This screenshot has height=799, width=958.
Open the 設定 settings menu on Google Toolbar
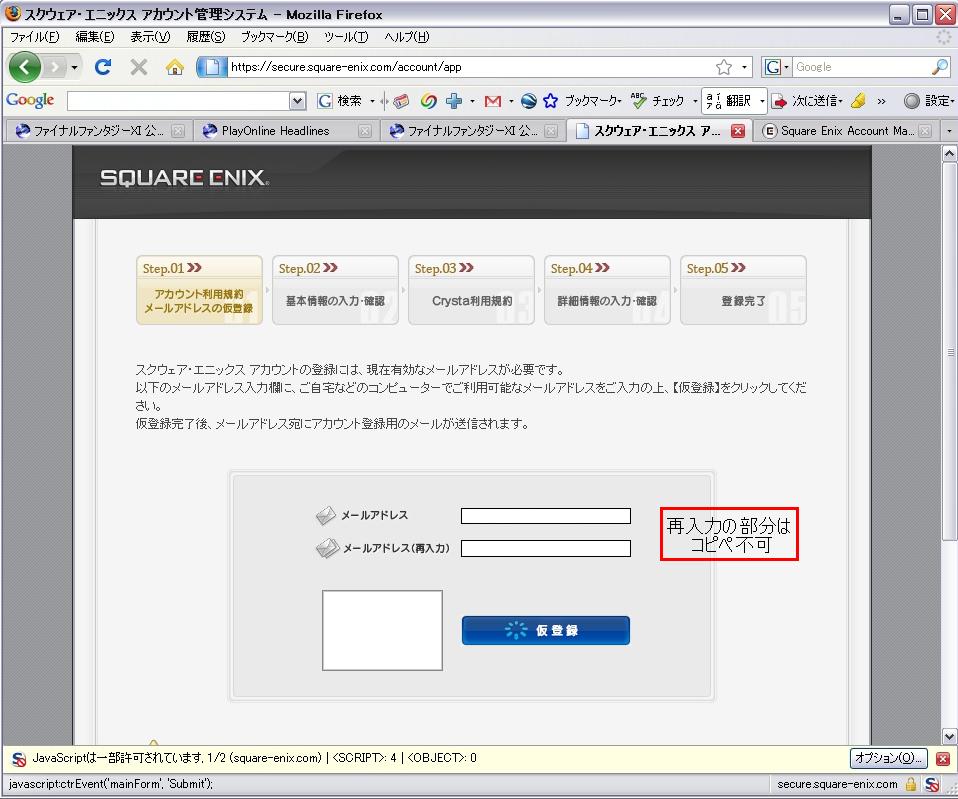tap(929, 101)
